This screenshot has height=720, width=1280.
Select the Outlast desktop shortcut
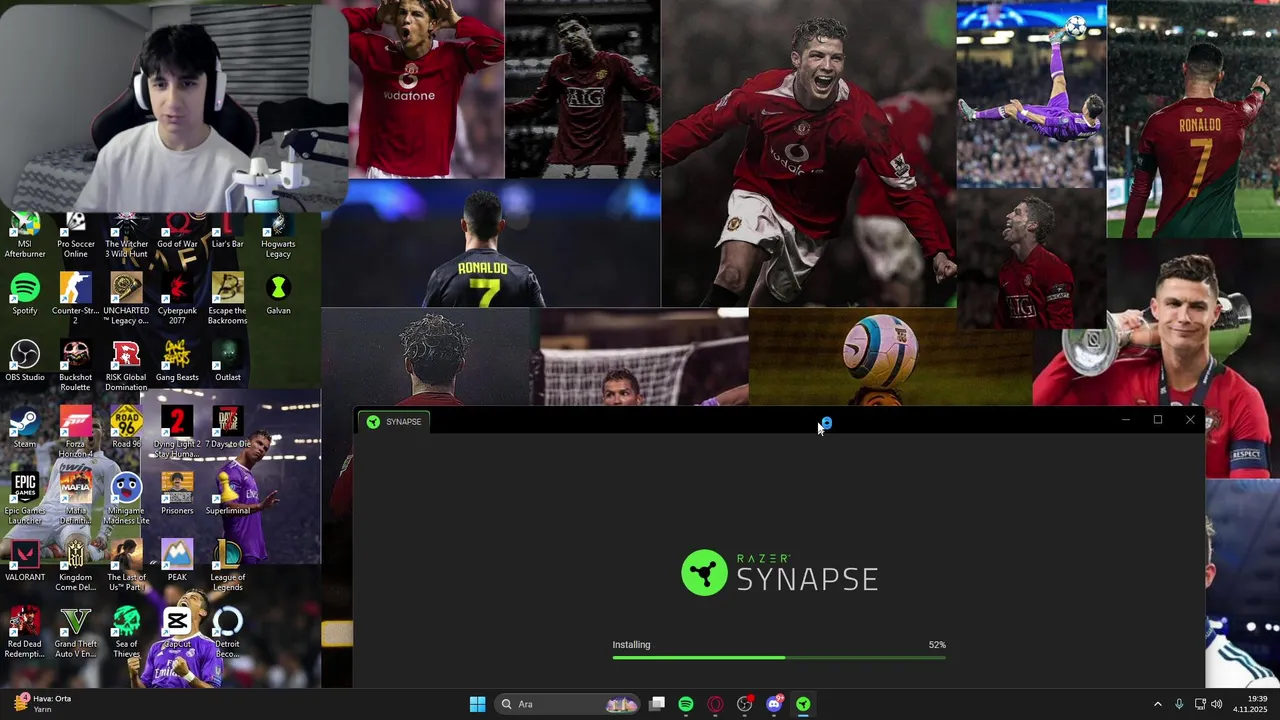[227, 362]
